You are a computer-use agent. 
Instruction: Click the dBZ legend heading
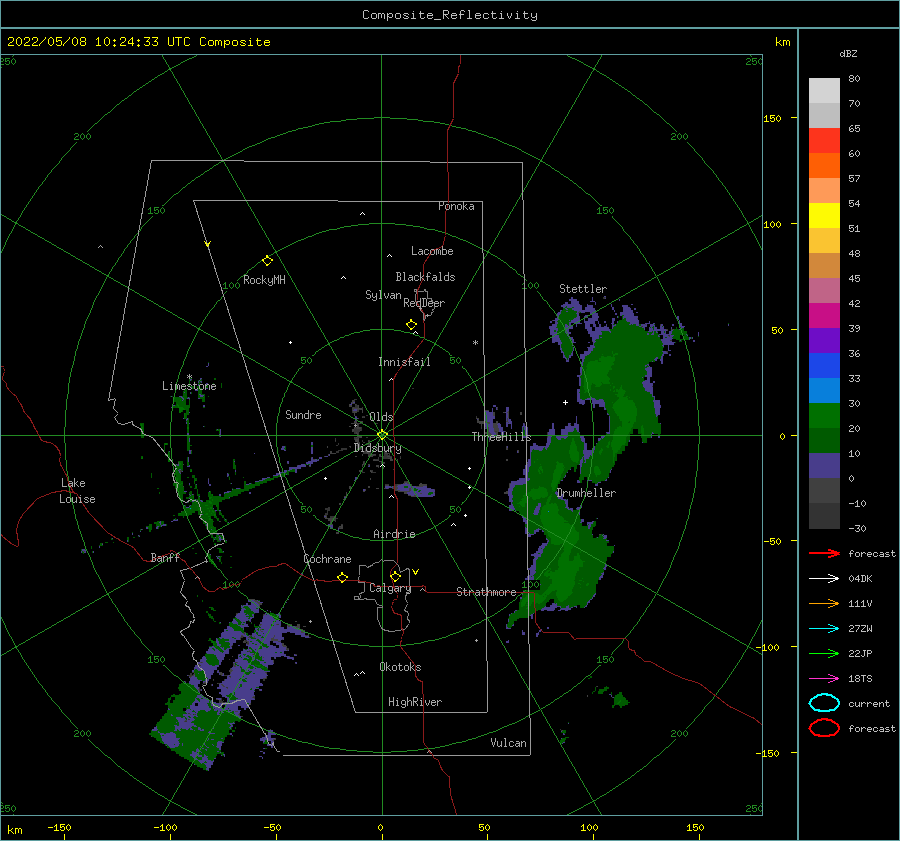[x=848, y=54]
